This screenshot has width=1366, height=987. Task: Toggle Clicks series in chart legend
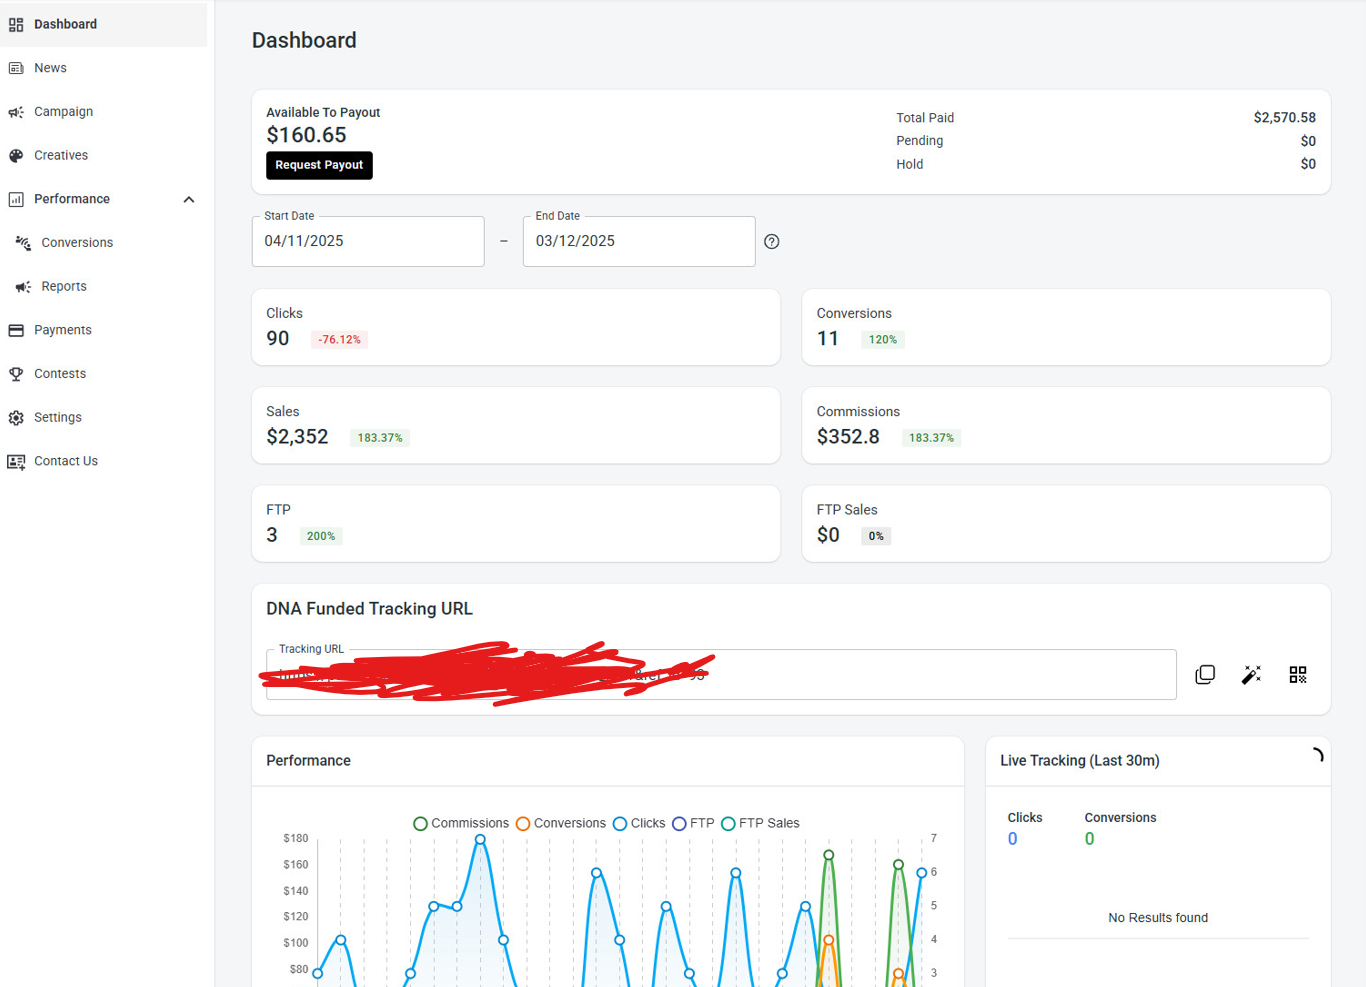pos(639,824)
